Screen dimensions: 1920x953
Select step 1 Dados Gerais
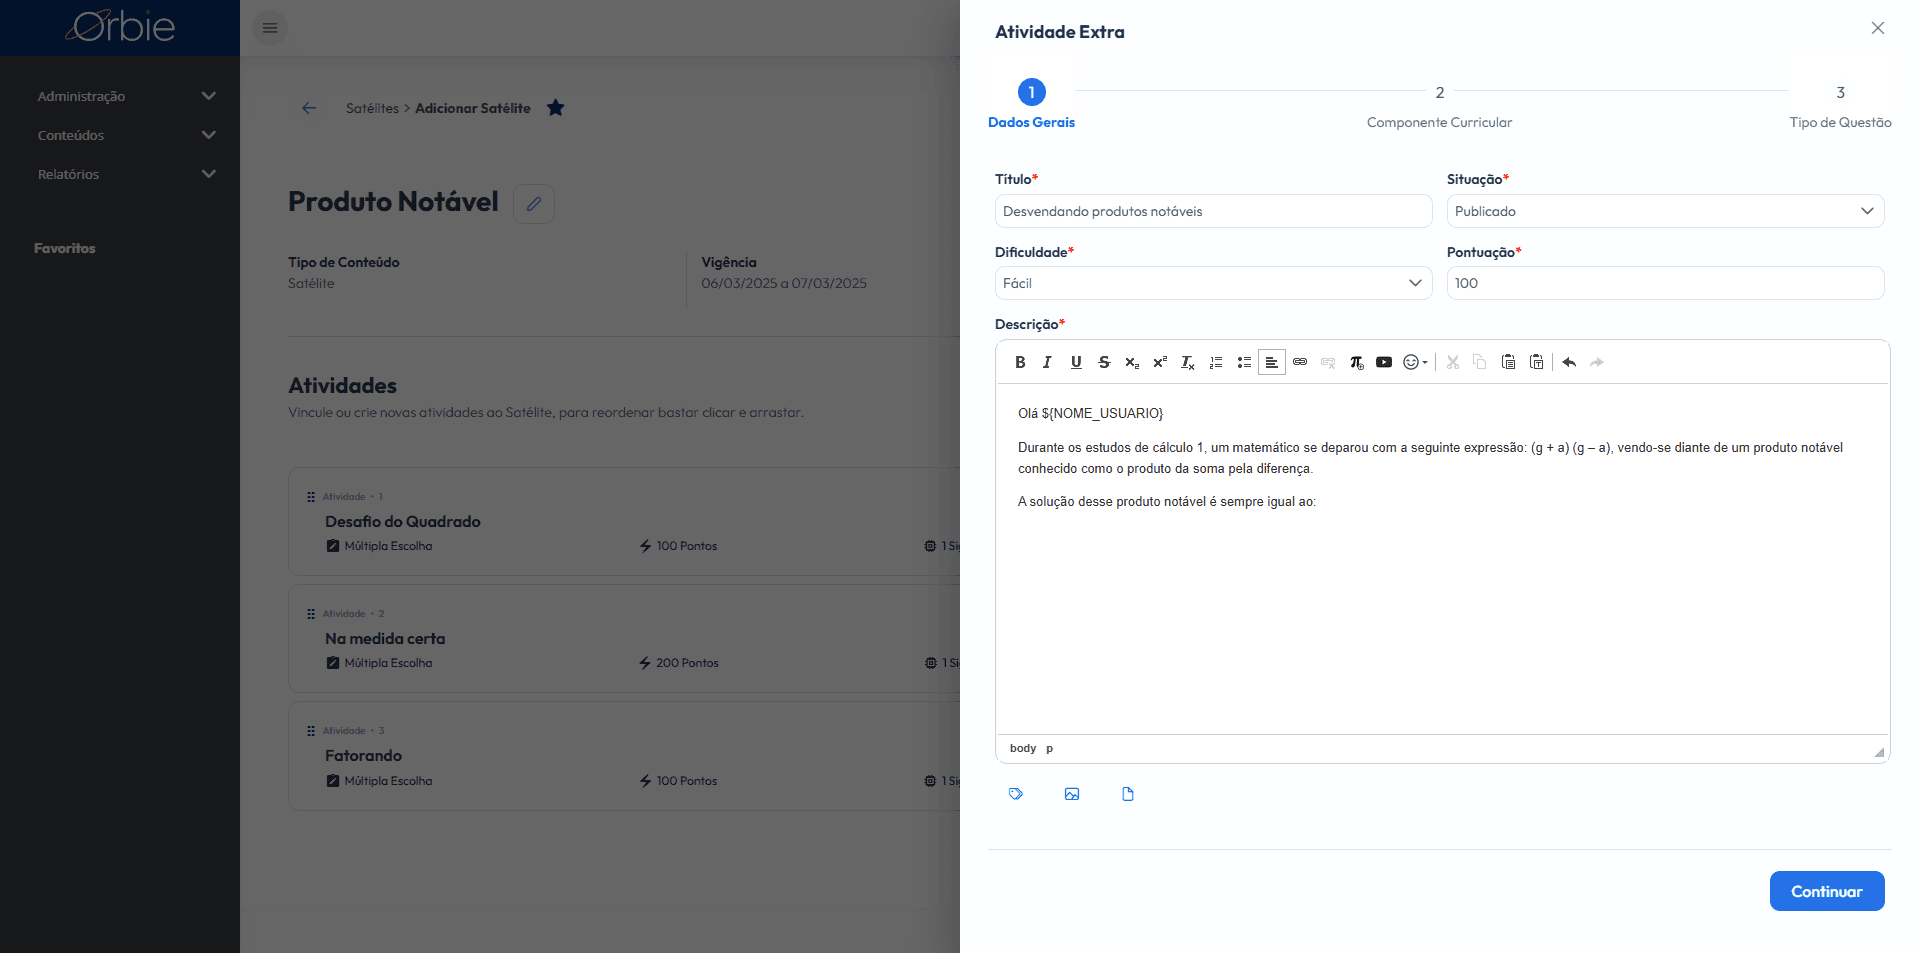pyautogui.click(x=1032, y=104)
